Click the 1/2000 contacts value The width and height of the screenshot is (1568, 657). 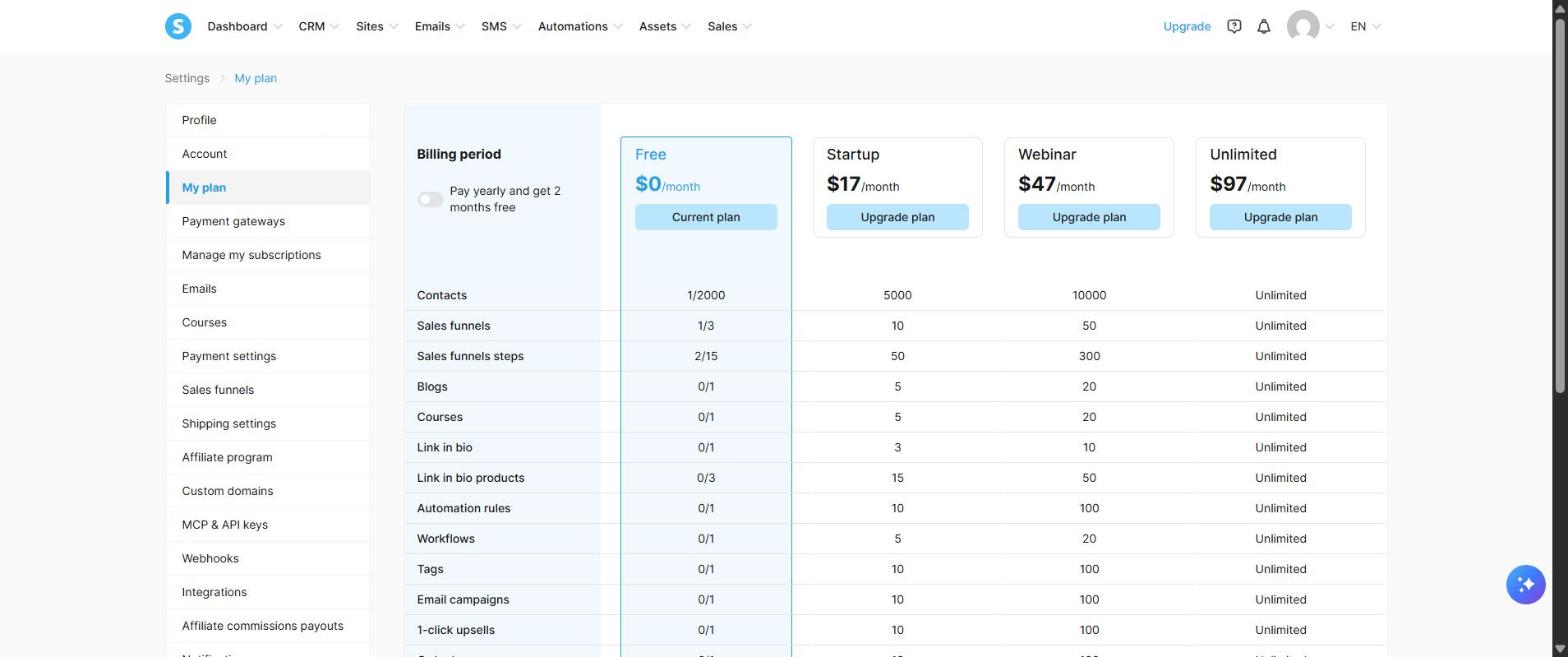click(706, 295)
